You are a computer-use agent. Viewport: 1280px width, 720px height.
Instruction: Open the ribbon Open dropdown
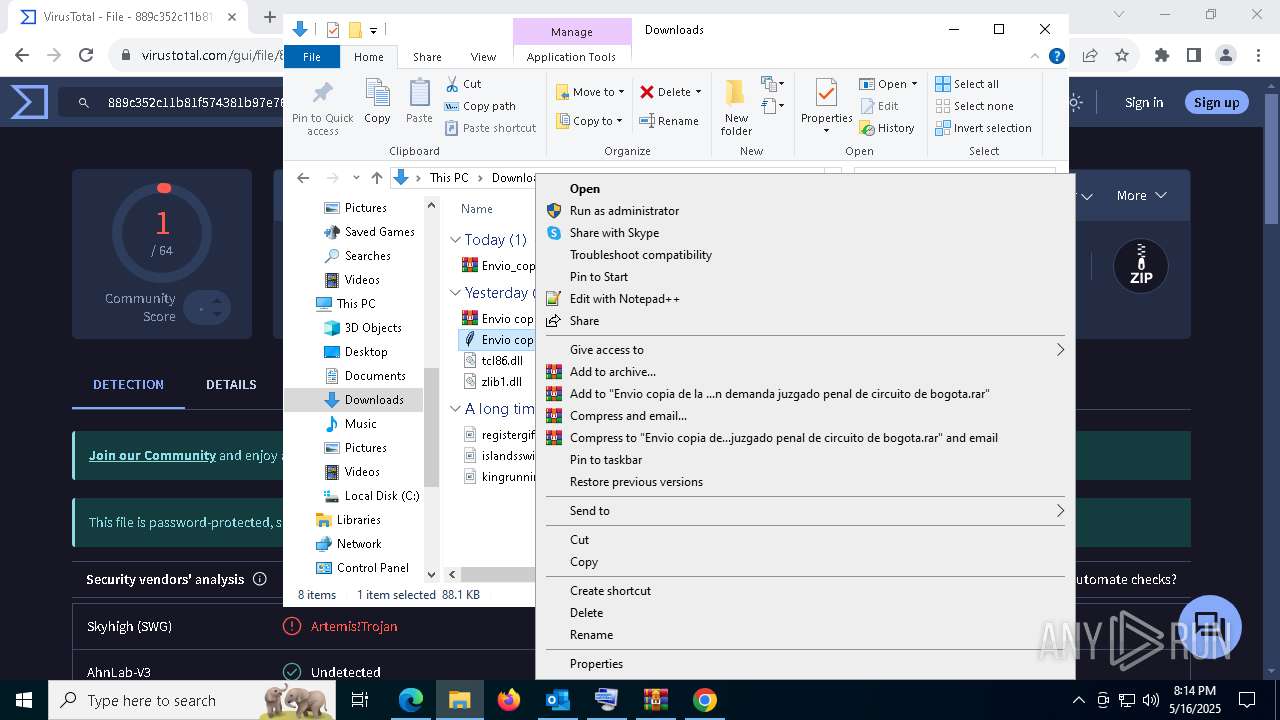tap(888, 84)
